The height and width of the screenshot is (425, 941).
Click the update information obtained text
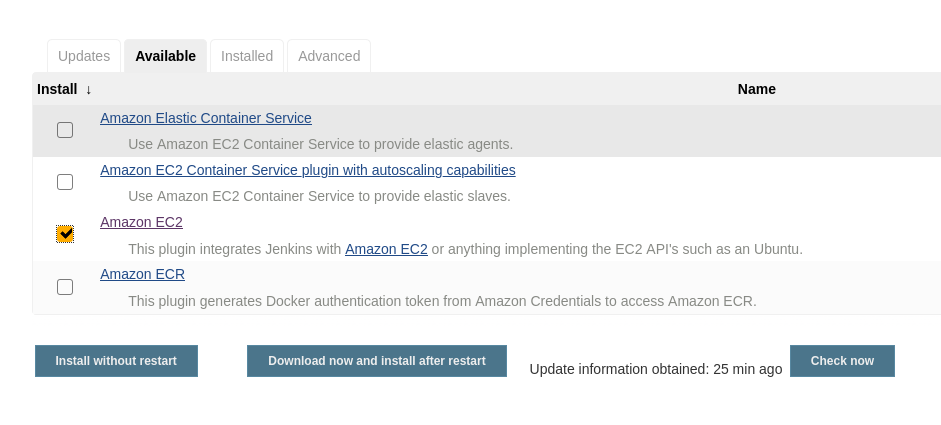(x=656, y=369)
